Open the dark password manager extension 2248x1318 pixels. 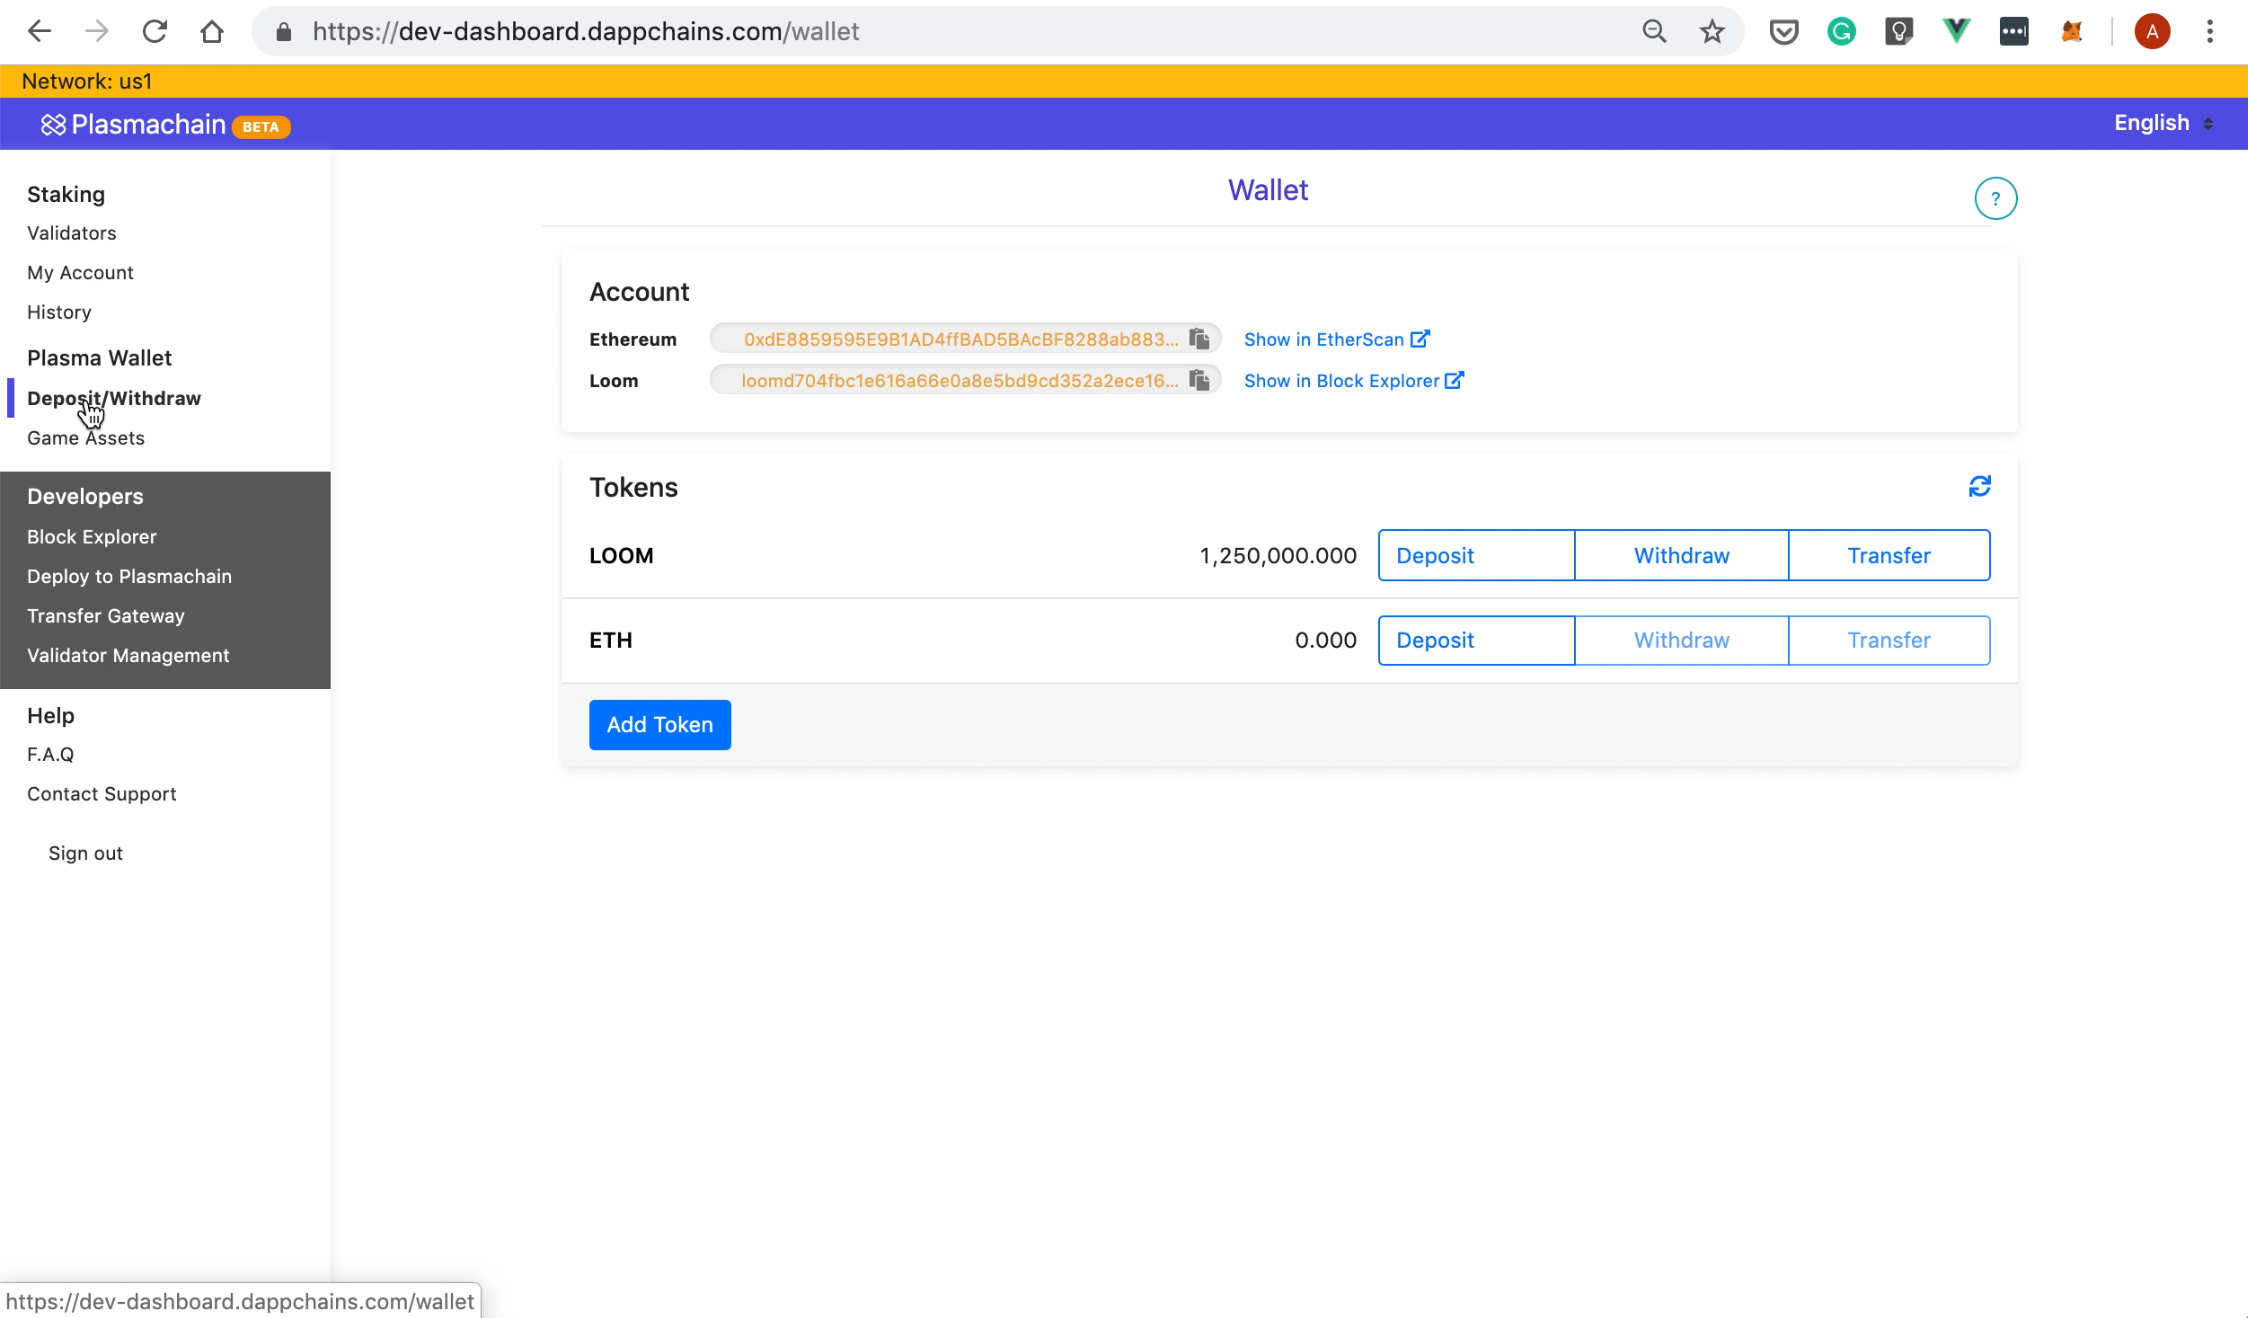(x=2014, y=32)
